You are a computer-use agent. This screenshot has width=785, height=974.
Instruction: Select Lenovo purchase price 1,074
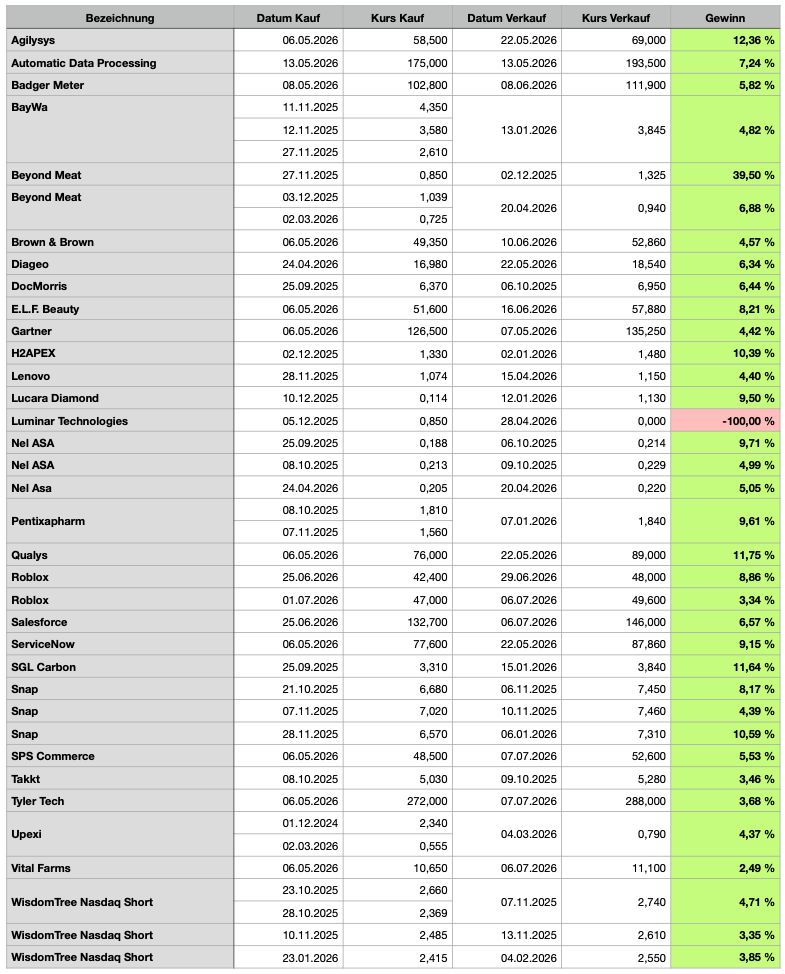point(397,376)
